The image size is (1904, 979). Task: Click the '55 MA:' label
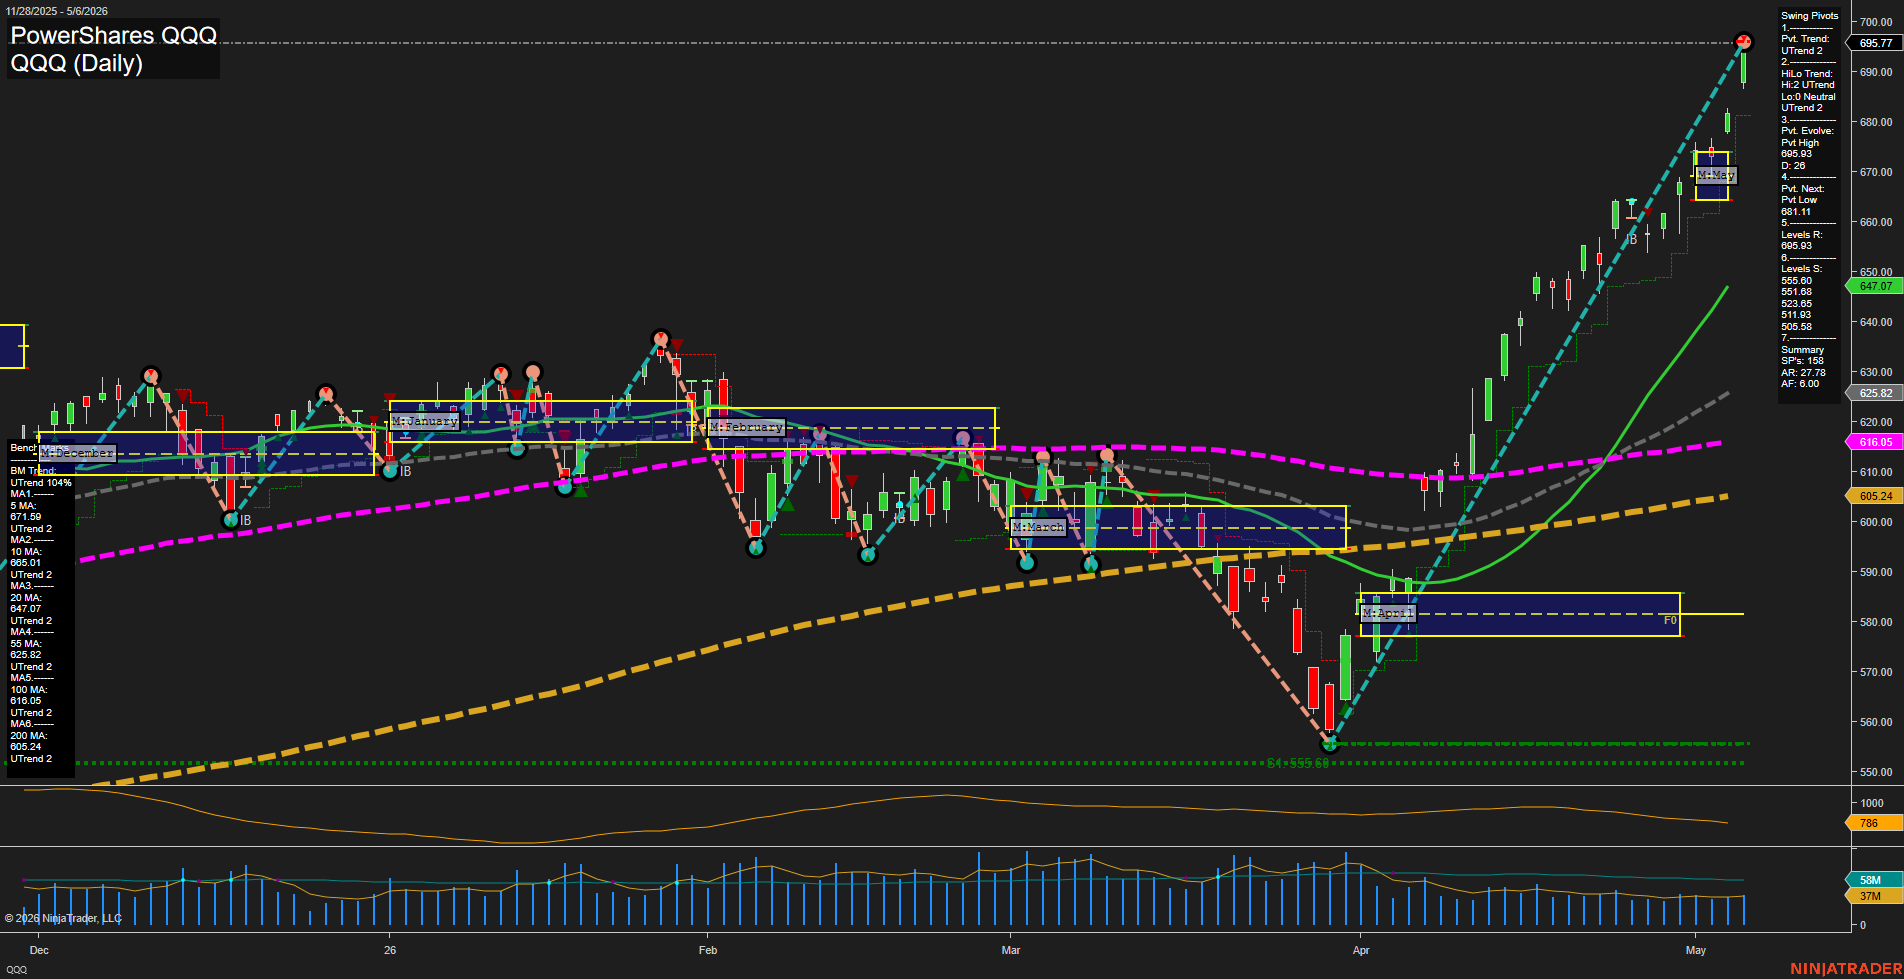point(26,644)
